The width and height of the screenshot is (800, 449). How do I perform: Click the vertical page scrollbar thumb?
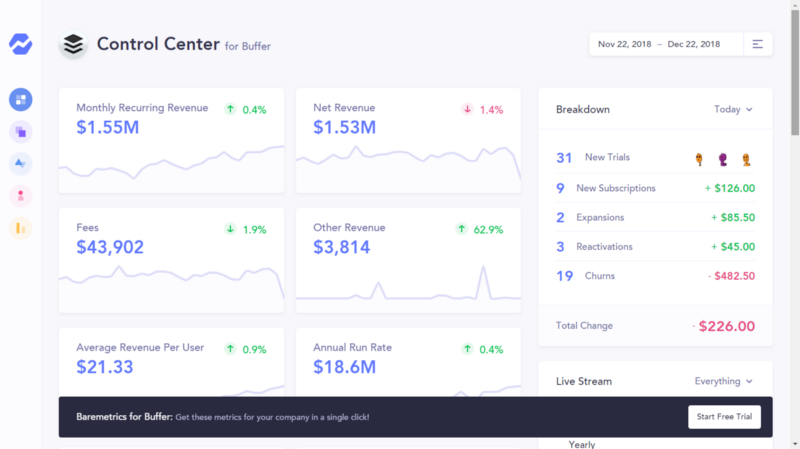pyautogui.click(x=795, y=71)
